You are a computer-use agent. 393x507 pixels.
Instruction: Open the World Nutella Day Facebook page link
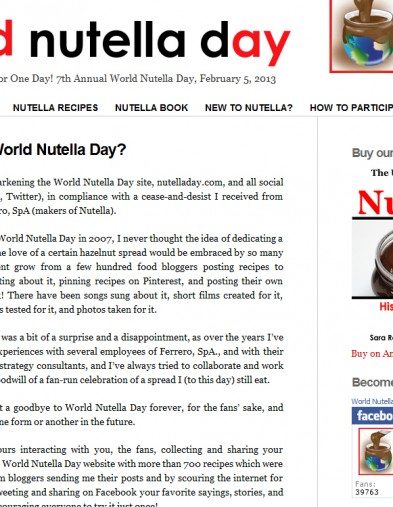372,401
